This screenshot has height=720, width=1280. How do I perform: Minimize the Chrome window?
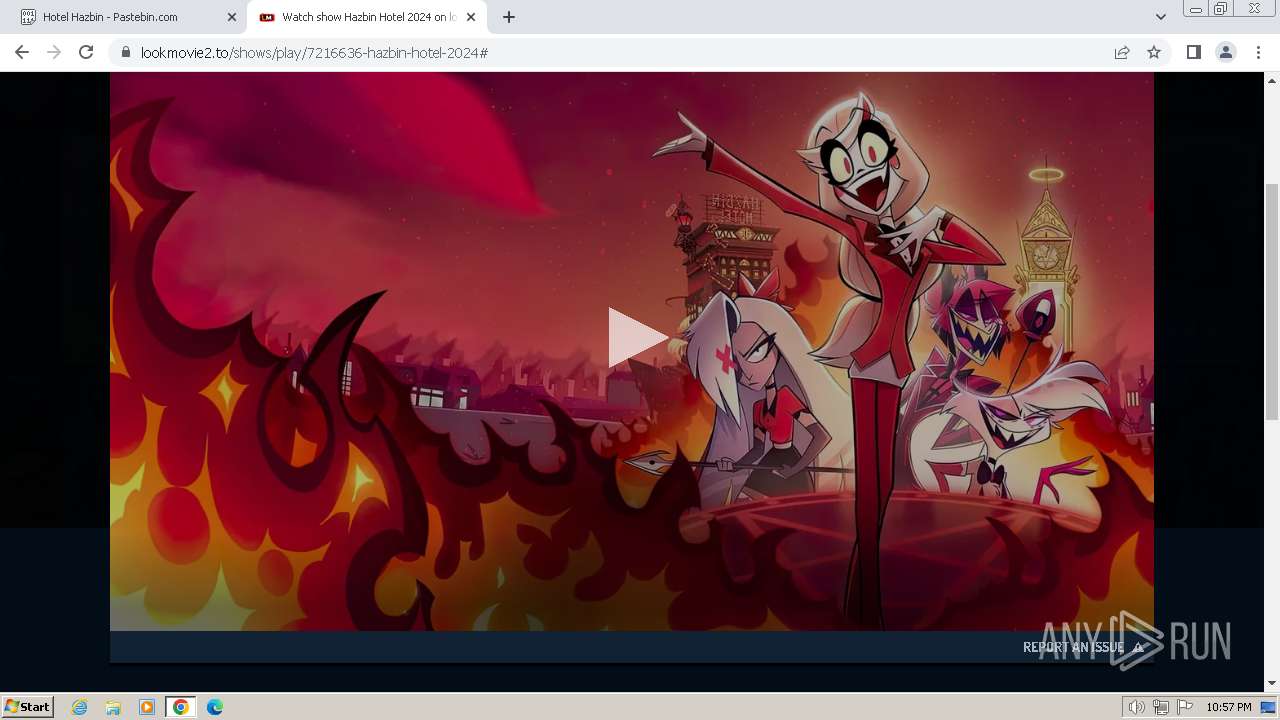(1195, 9)
